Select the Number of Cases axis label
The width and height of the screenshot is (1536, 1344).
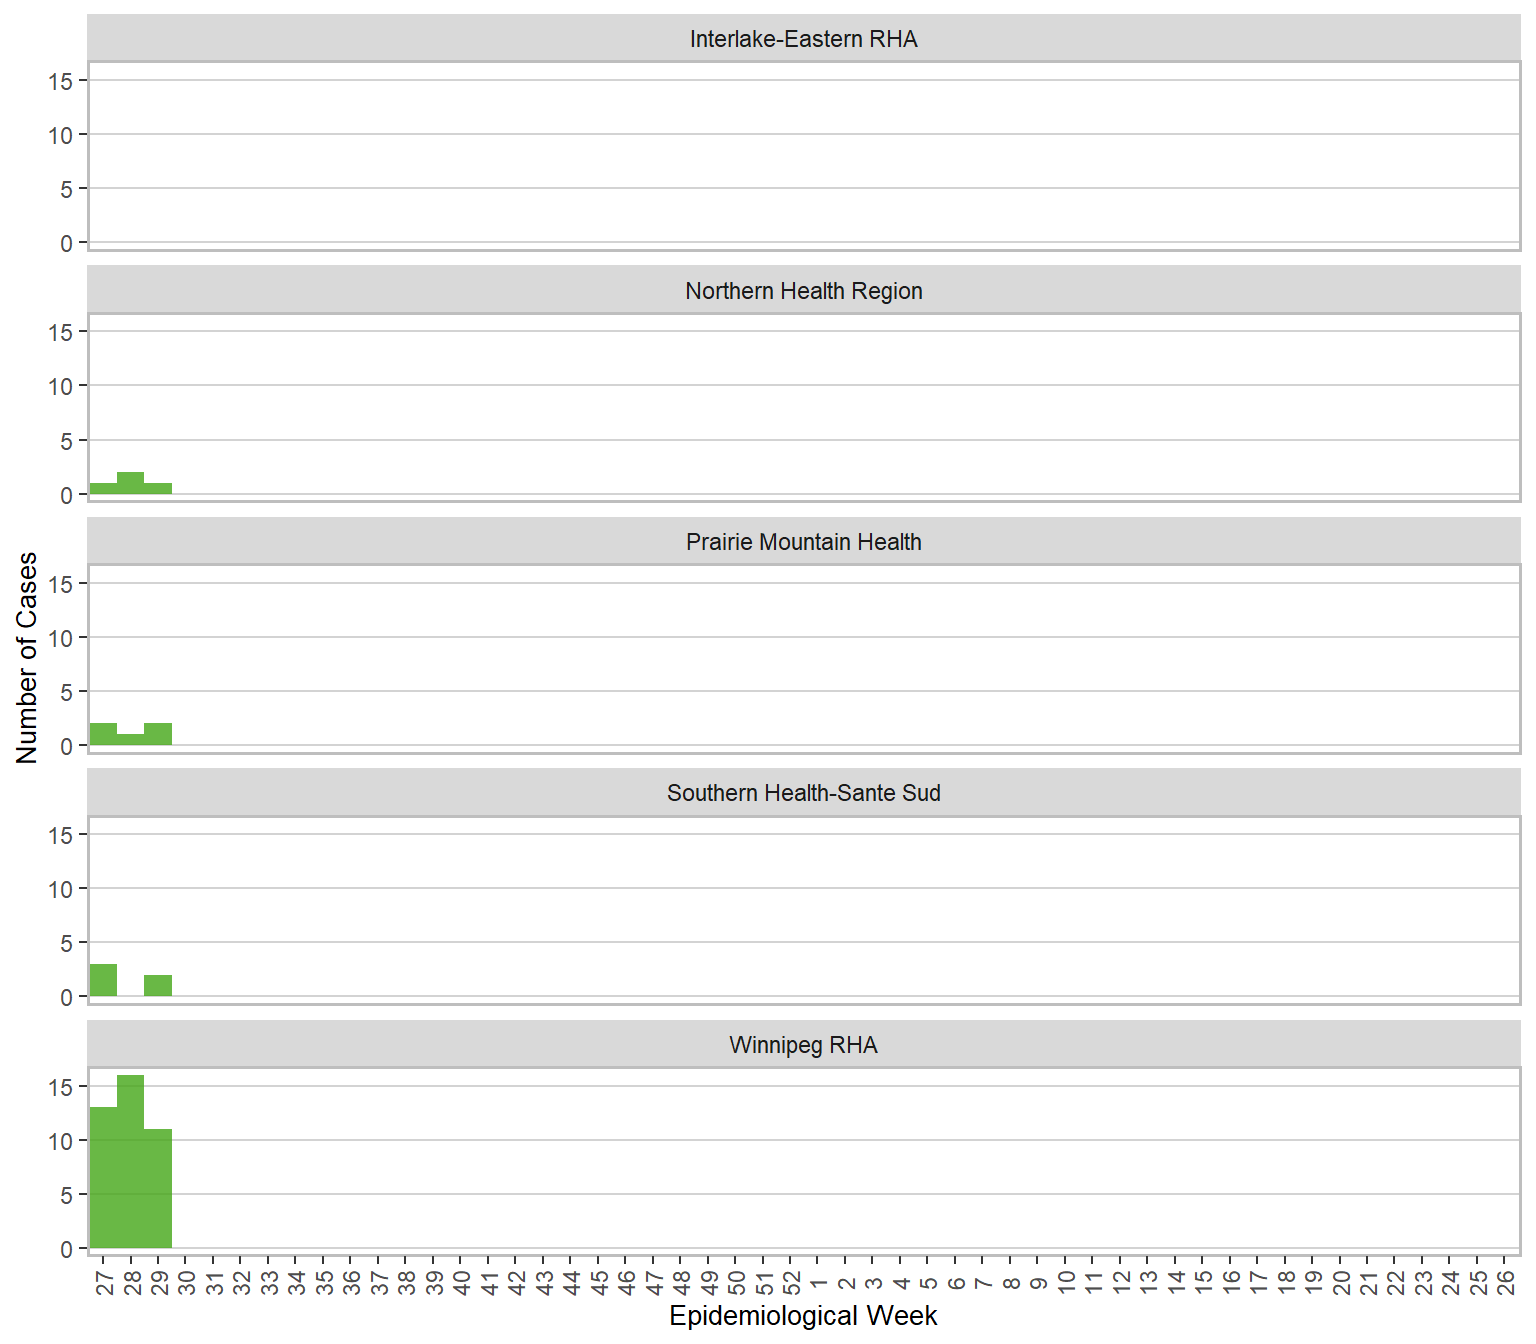pyautogui.click(x=27, y=658)
